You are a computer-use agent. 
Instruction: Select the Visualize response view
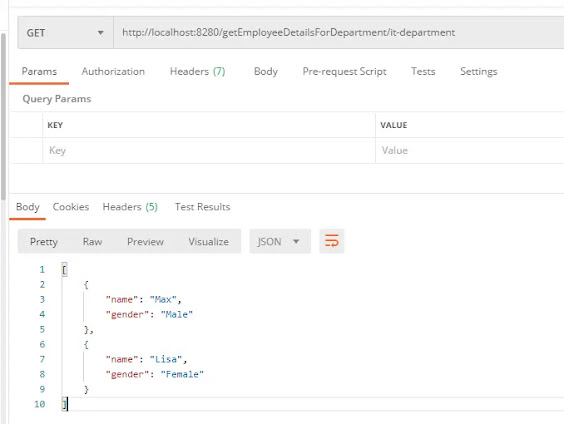click(x=209, y=241)
